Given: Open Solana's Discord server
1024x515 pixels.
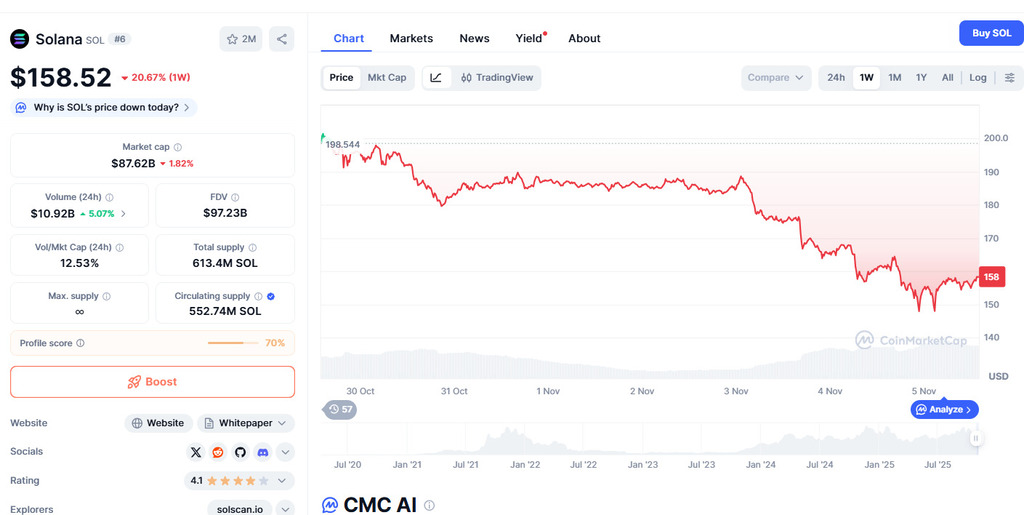Looking at the screenshot, I should coord(262,452).
